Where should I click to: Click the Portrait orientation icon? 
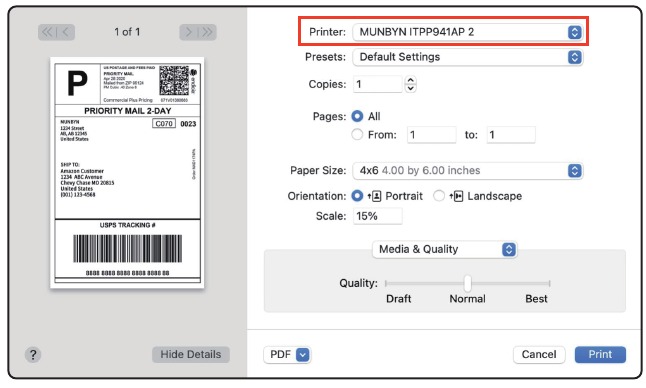[x=374, y=196]
